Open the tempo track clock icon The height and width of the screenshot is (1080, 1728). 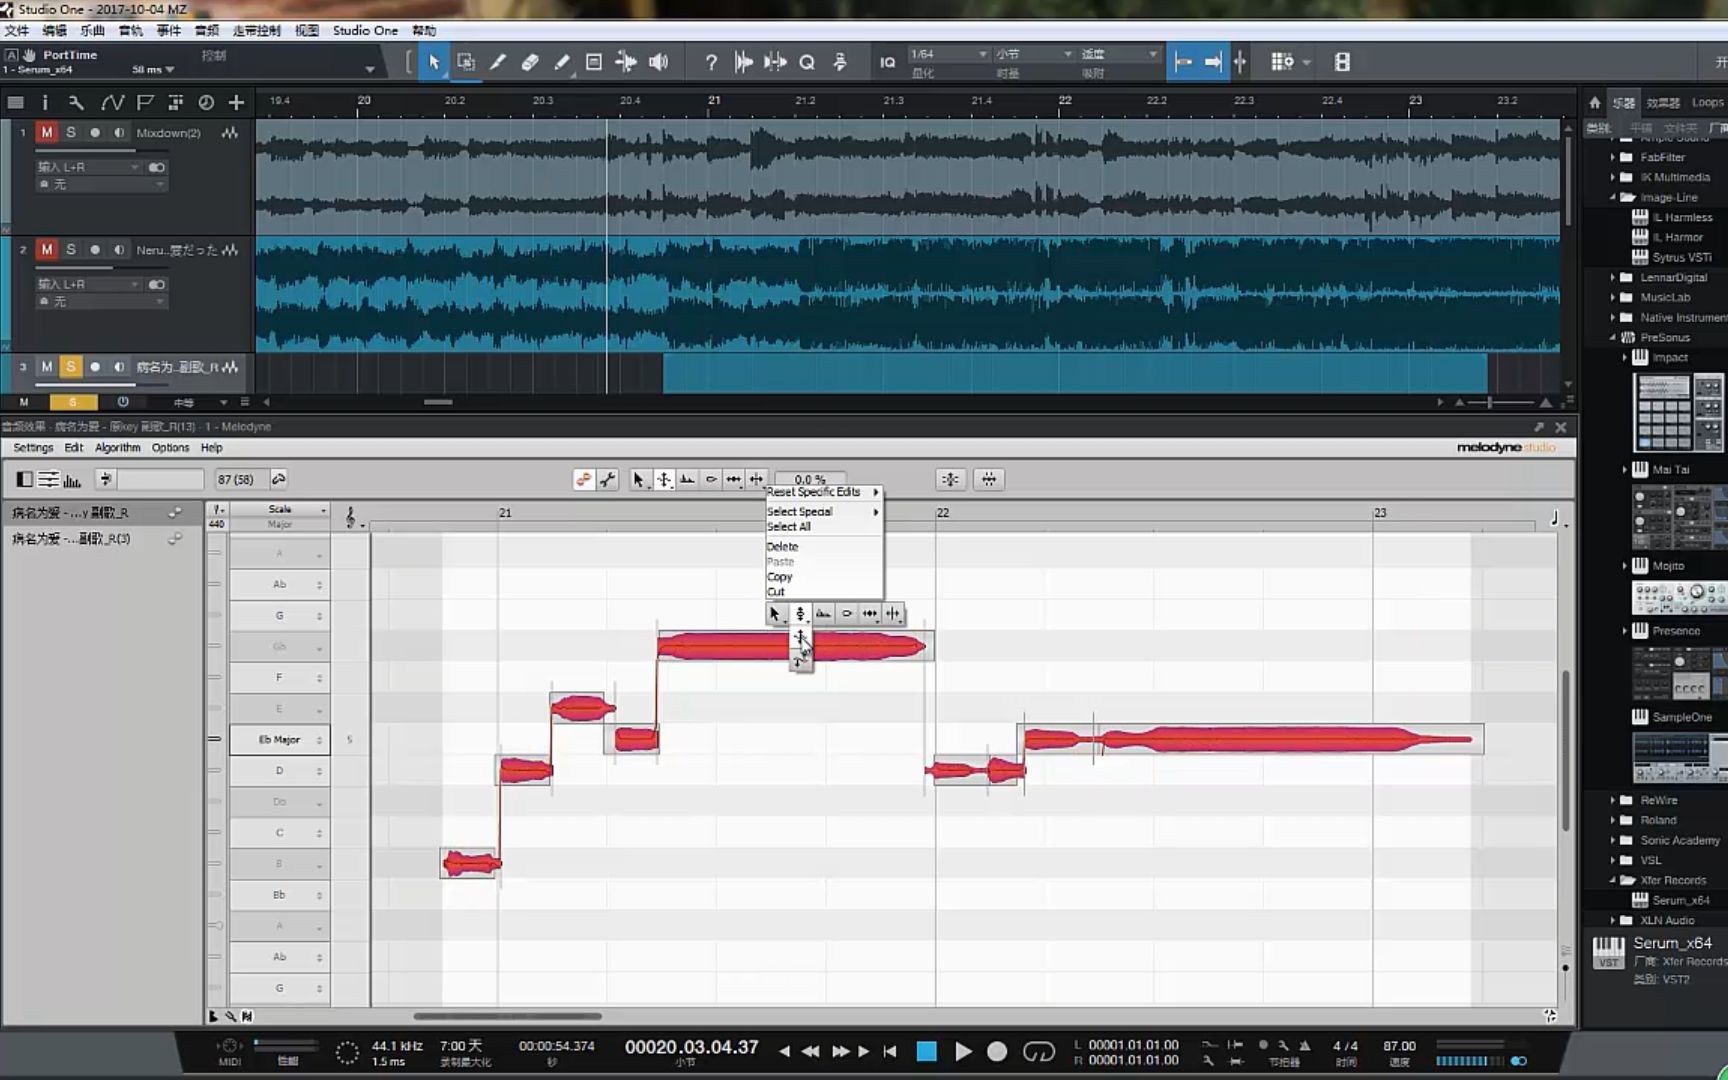coord(206,102)
